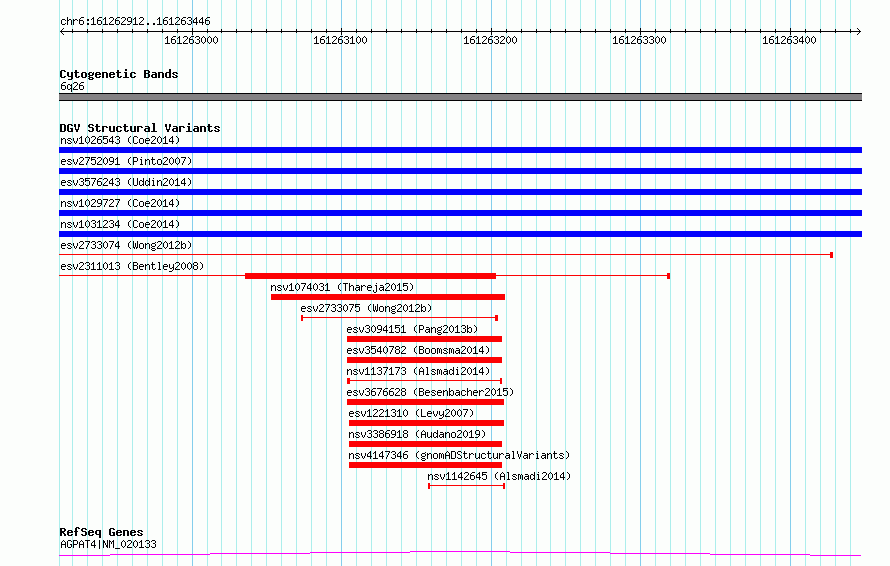Select the red bar under esv3676628
Viewport: 890px width, 566px height.
(x=426, y=402)
